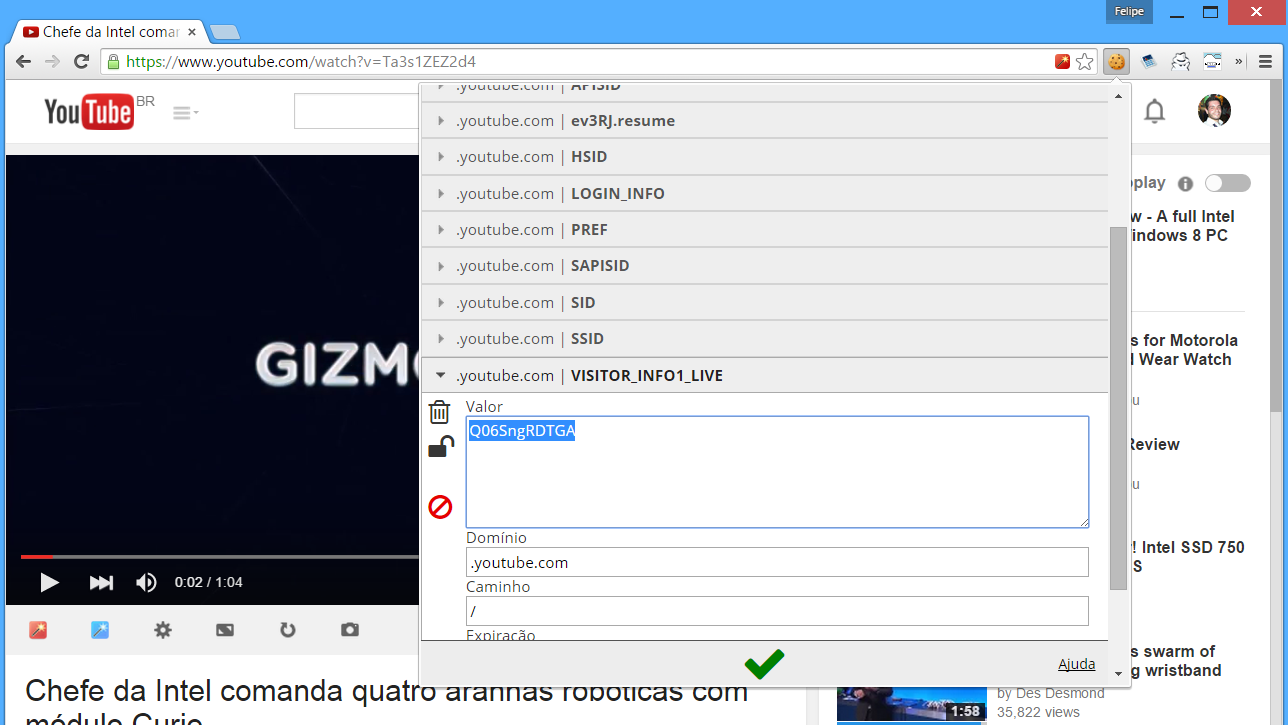Play the video
This screenshot has height=725, width=1288.
click(x=49, y=582)
